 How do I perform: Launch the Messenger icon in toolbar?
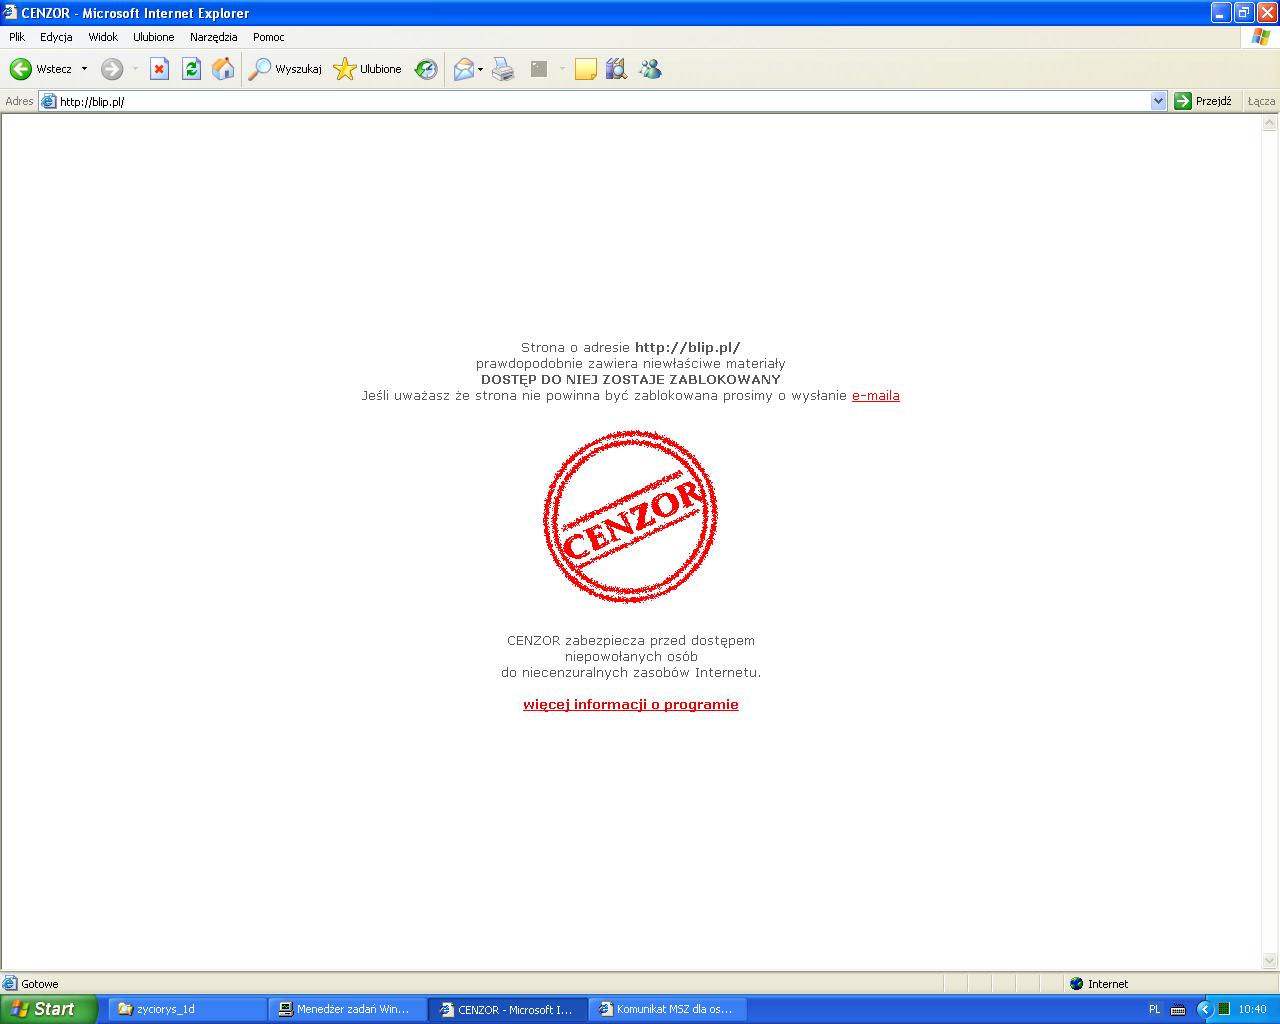coord(651,69)
